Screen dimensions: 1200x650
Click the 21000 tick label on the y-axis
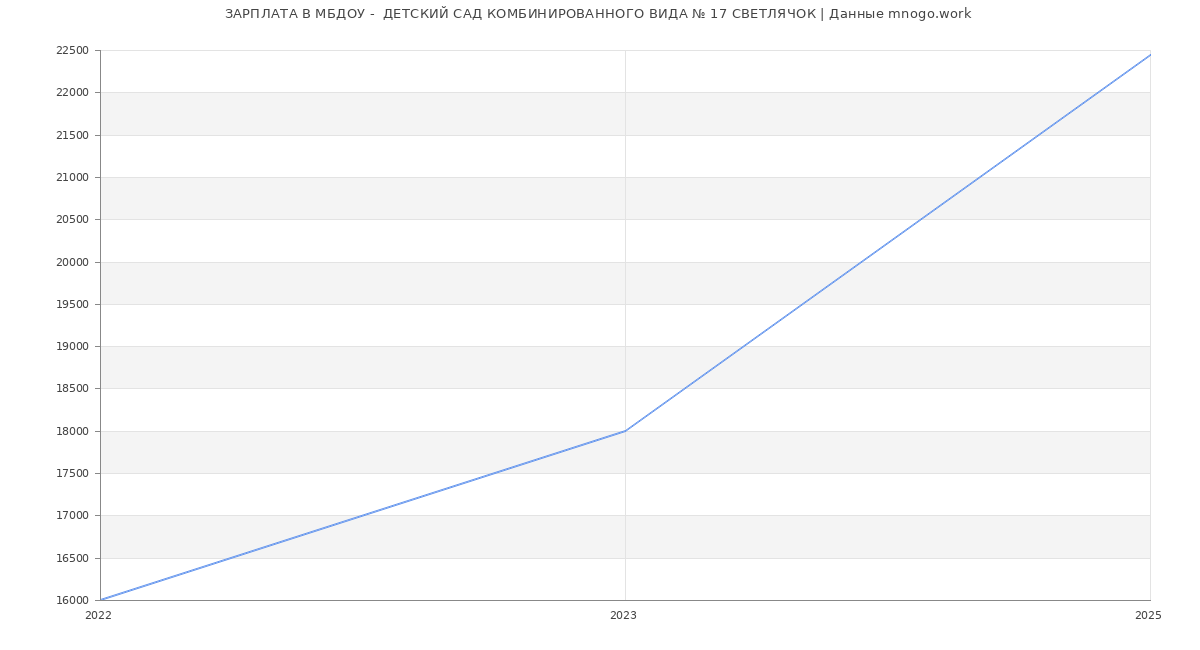click(72, 178)
